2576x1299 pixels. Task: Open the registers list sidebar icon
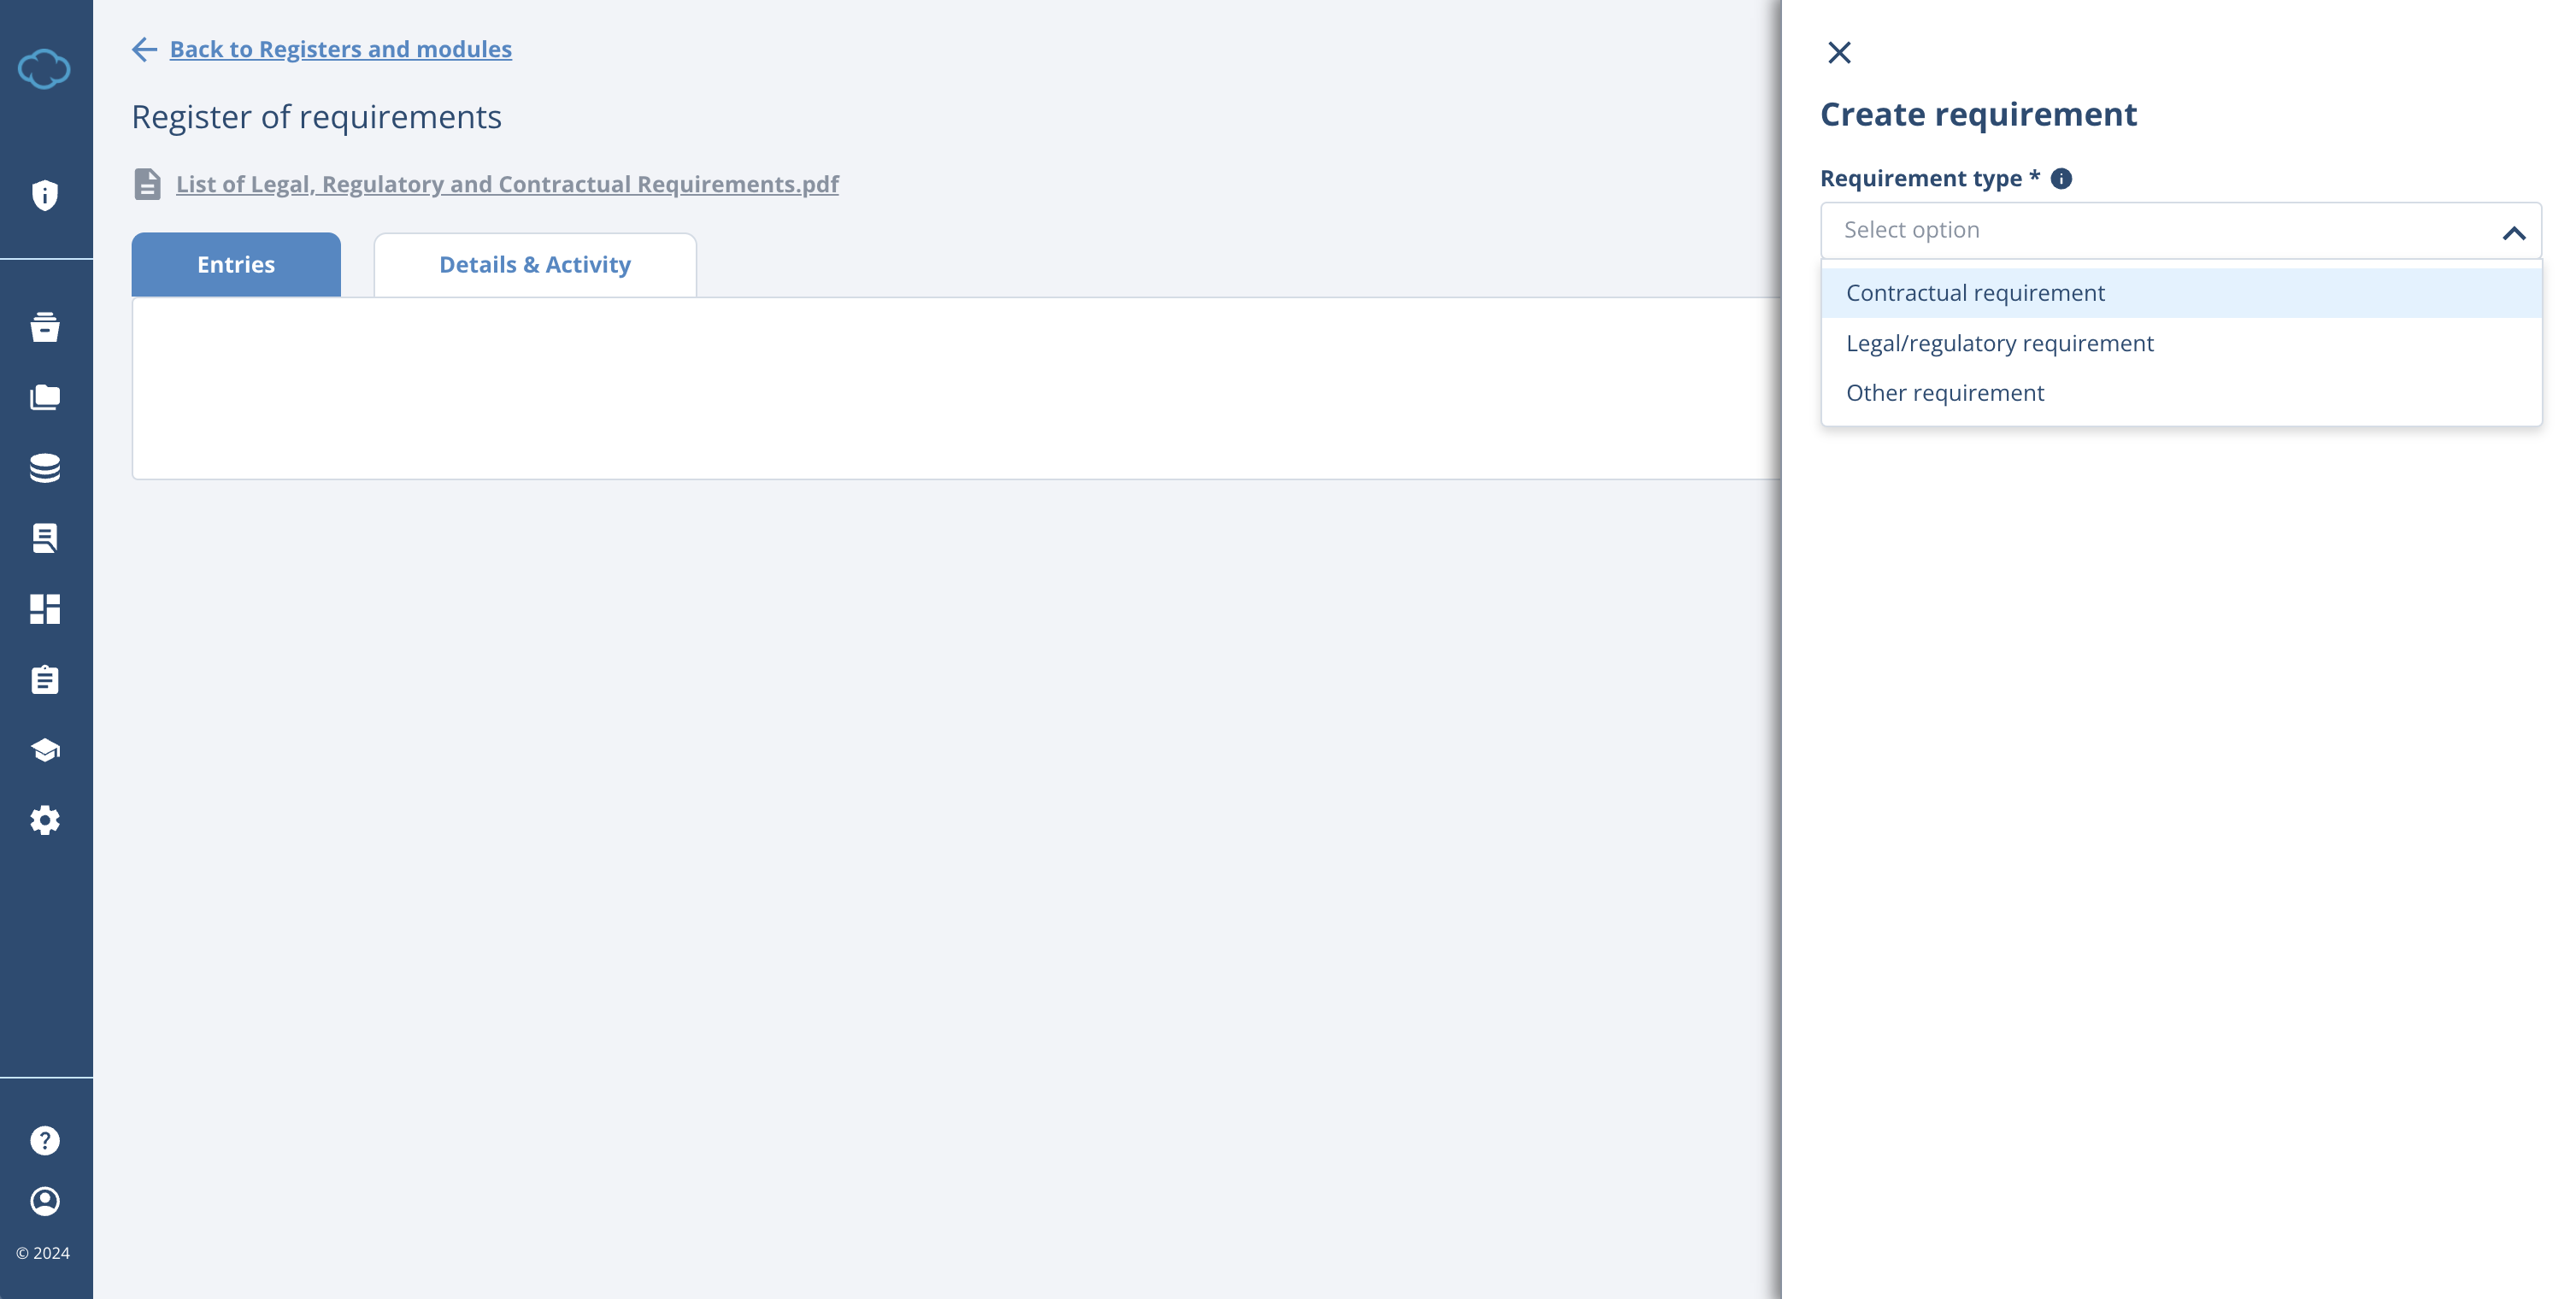pos(44,538)
